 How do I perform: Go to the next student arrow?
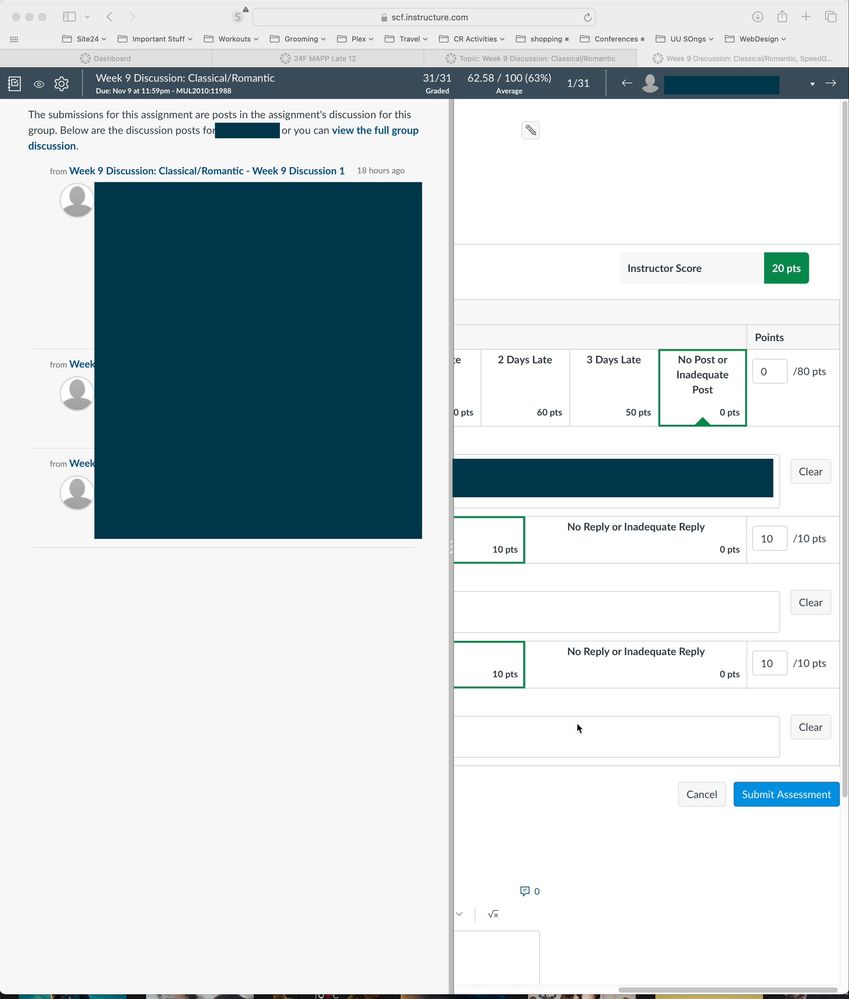point(830,83)
